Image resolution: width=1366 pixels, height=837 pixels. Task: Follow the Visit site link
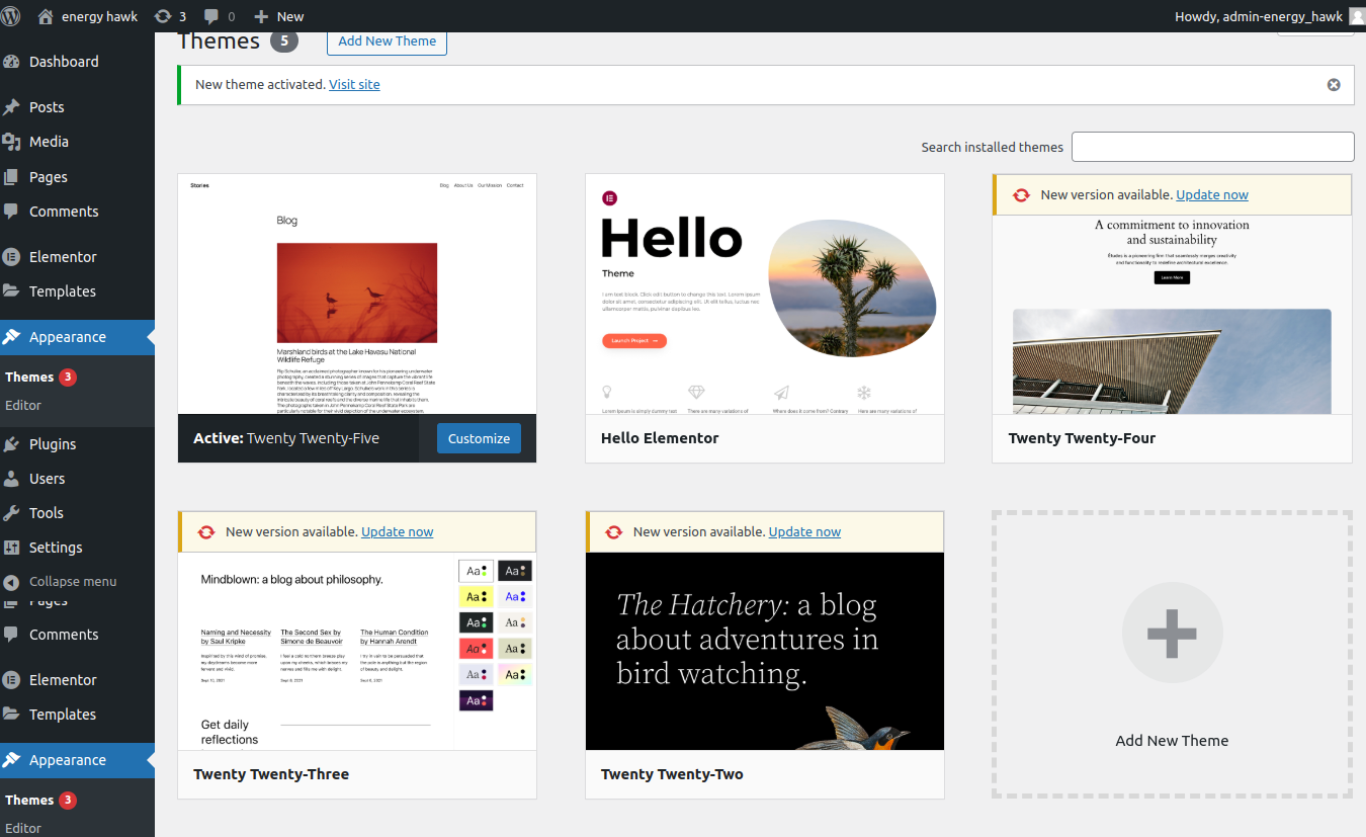[354, 84]
